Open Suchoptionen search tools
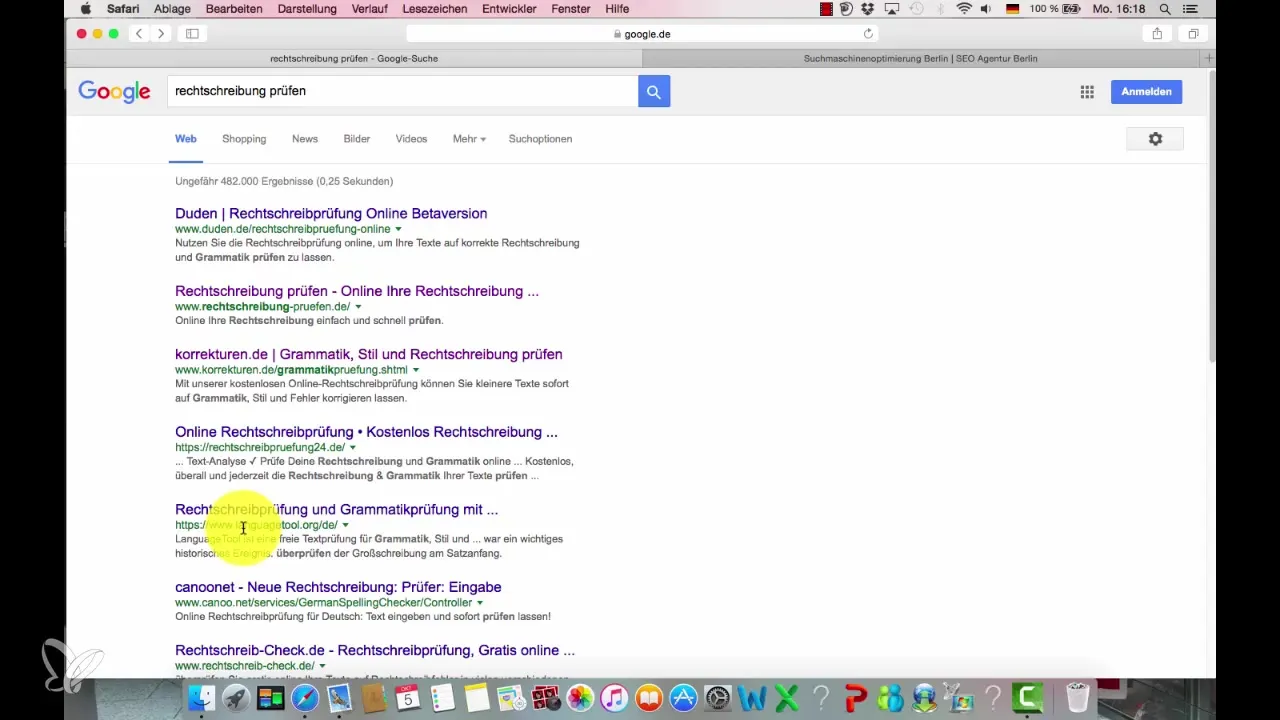Image resolution: width=1280 pixels, height=720 pixels. [x=540, y=139]
